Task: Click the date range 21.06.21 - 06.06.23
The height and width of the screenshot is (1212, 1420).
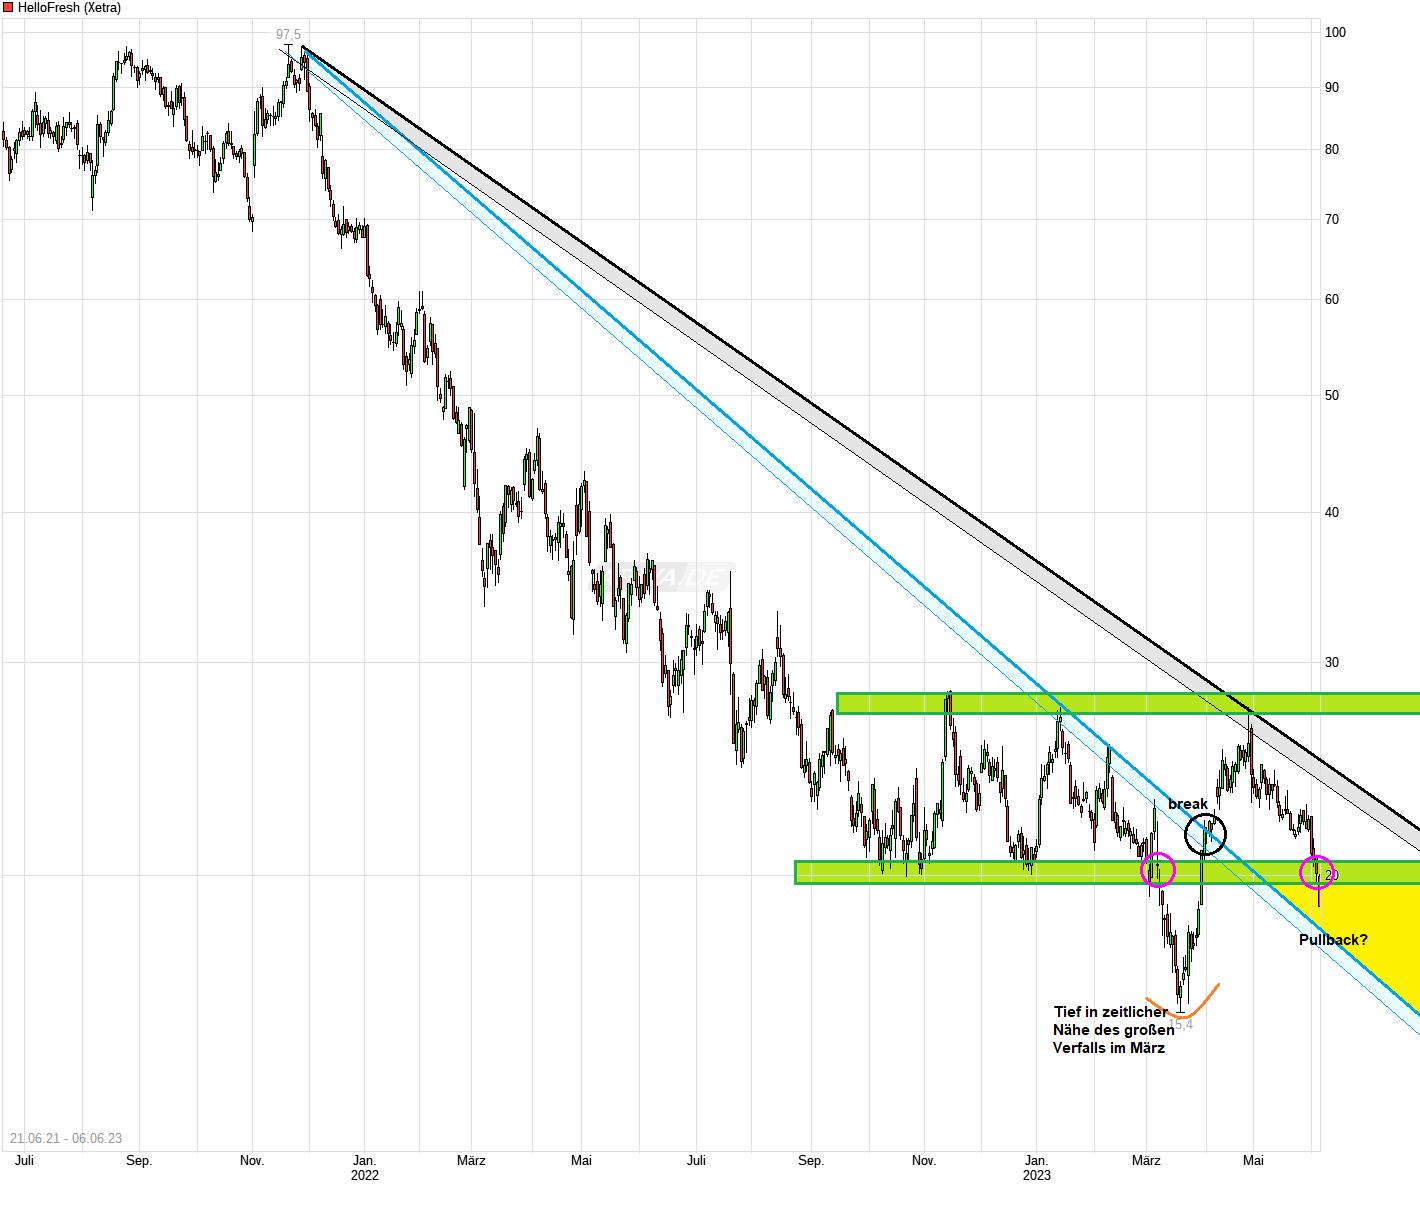Action: [66, 1138]
